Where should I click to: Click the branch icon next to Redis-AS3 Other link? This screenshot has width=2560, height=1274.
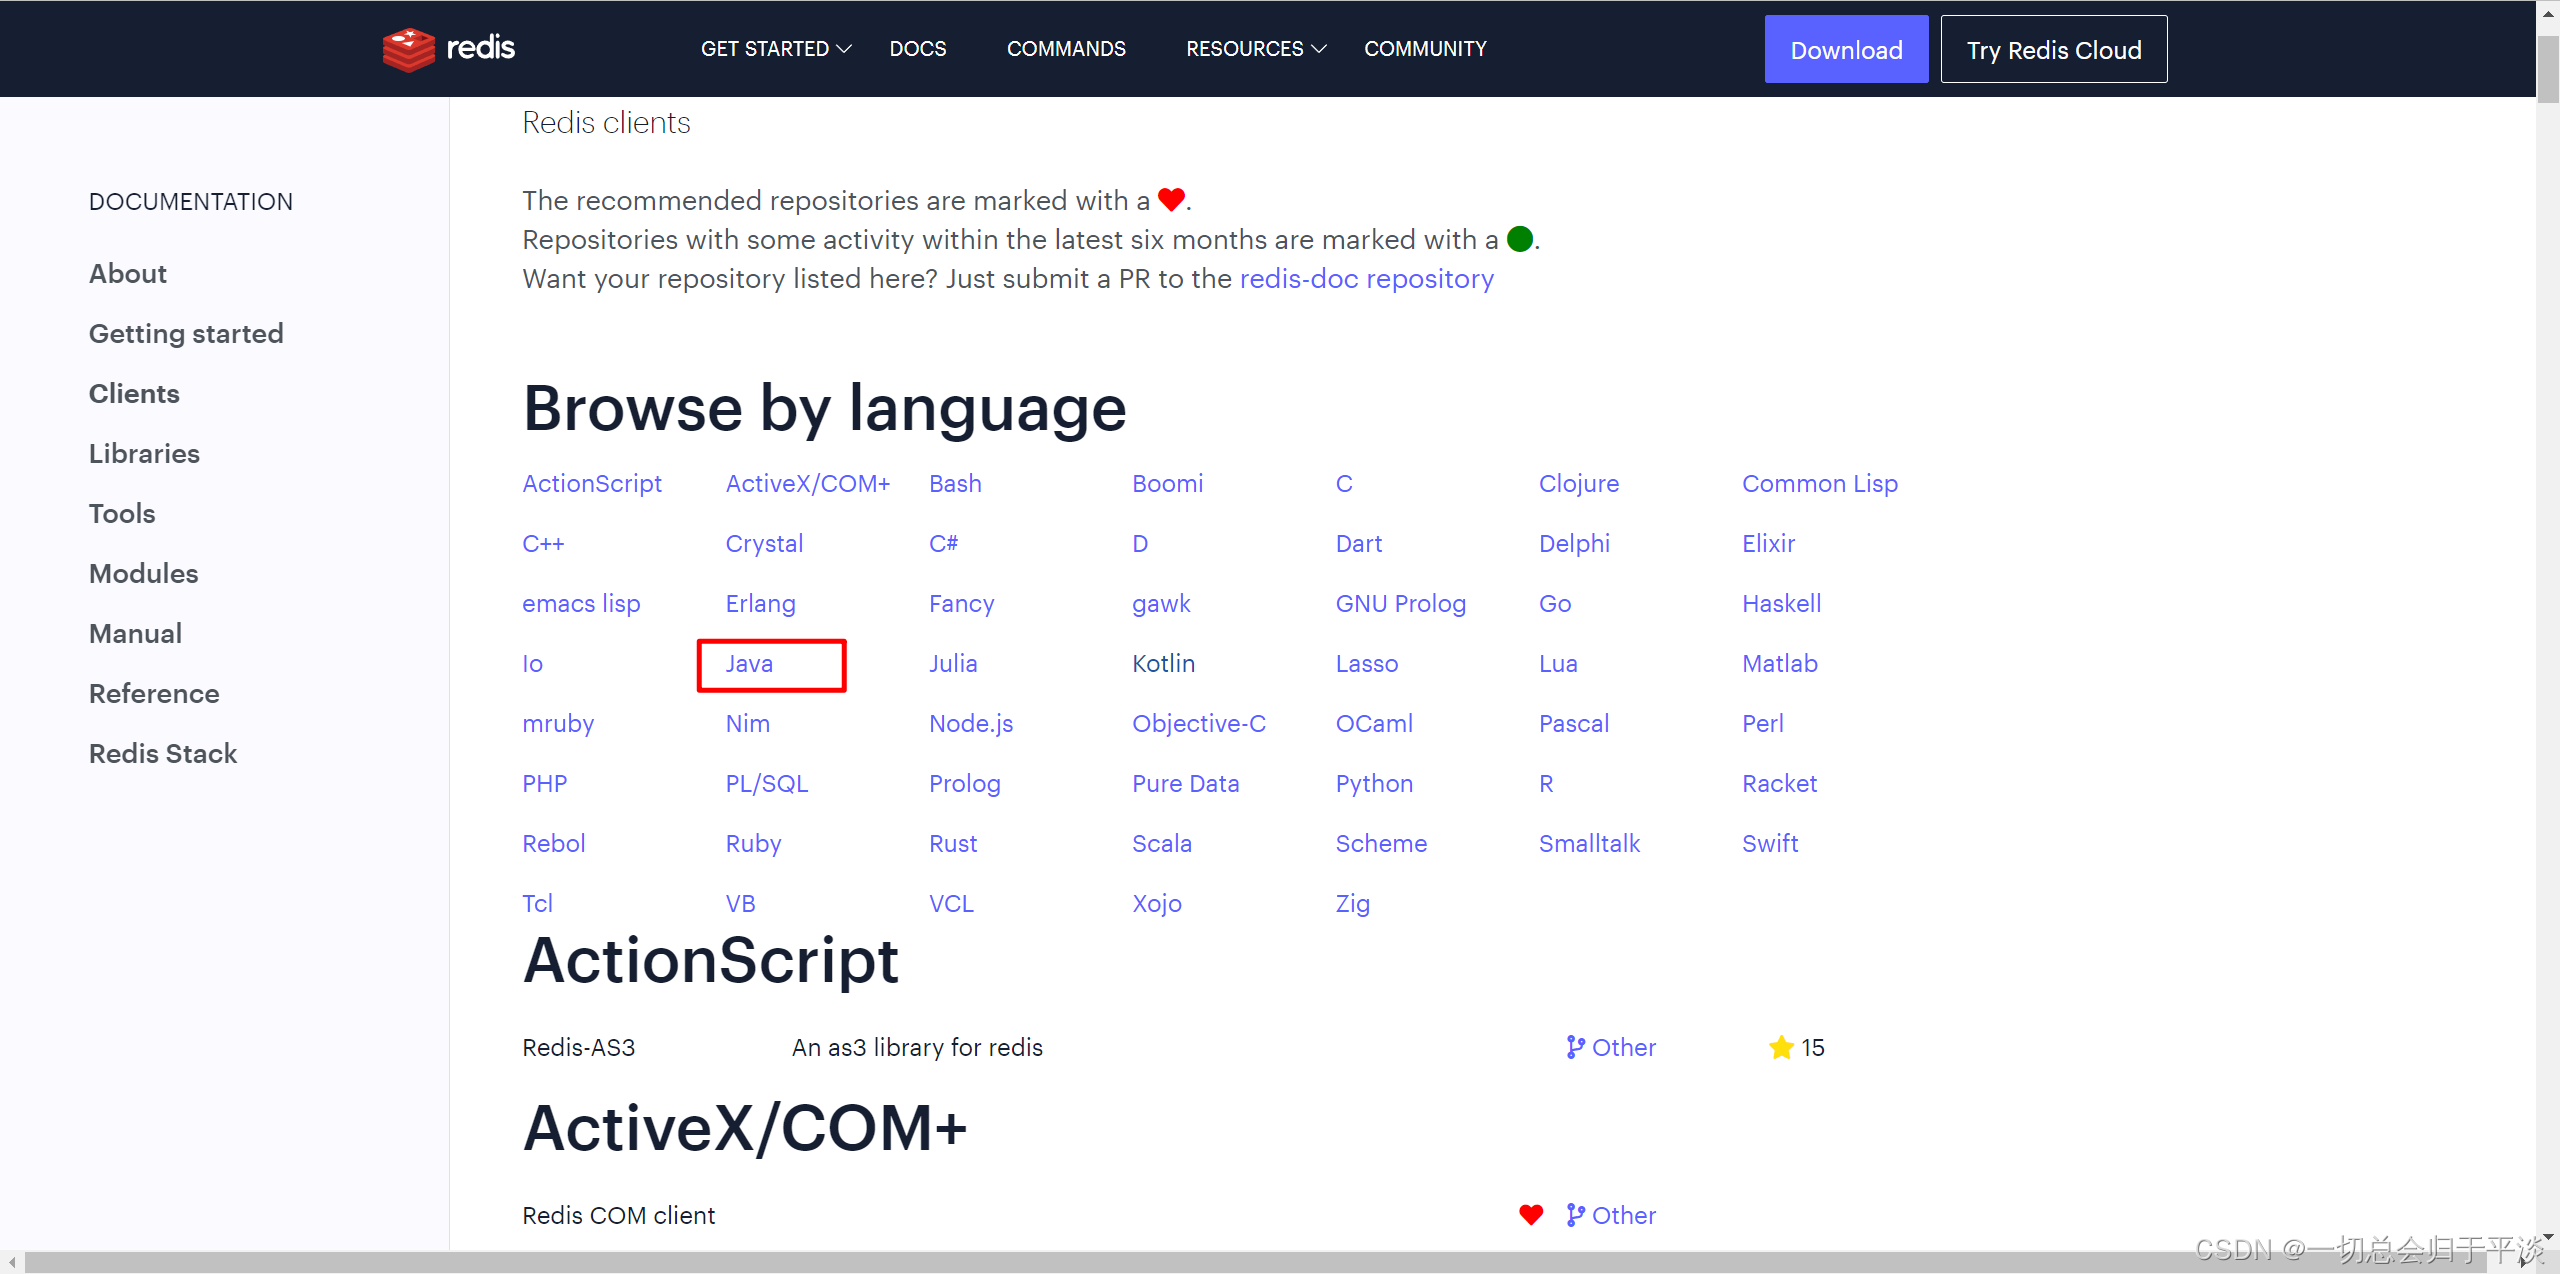pyautogui.click(x=1575, y=1047)
